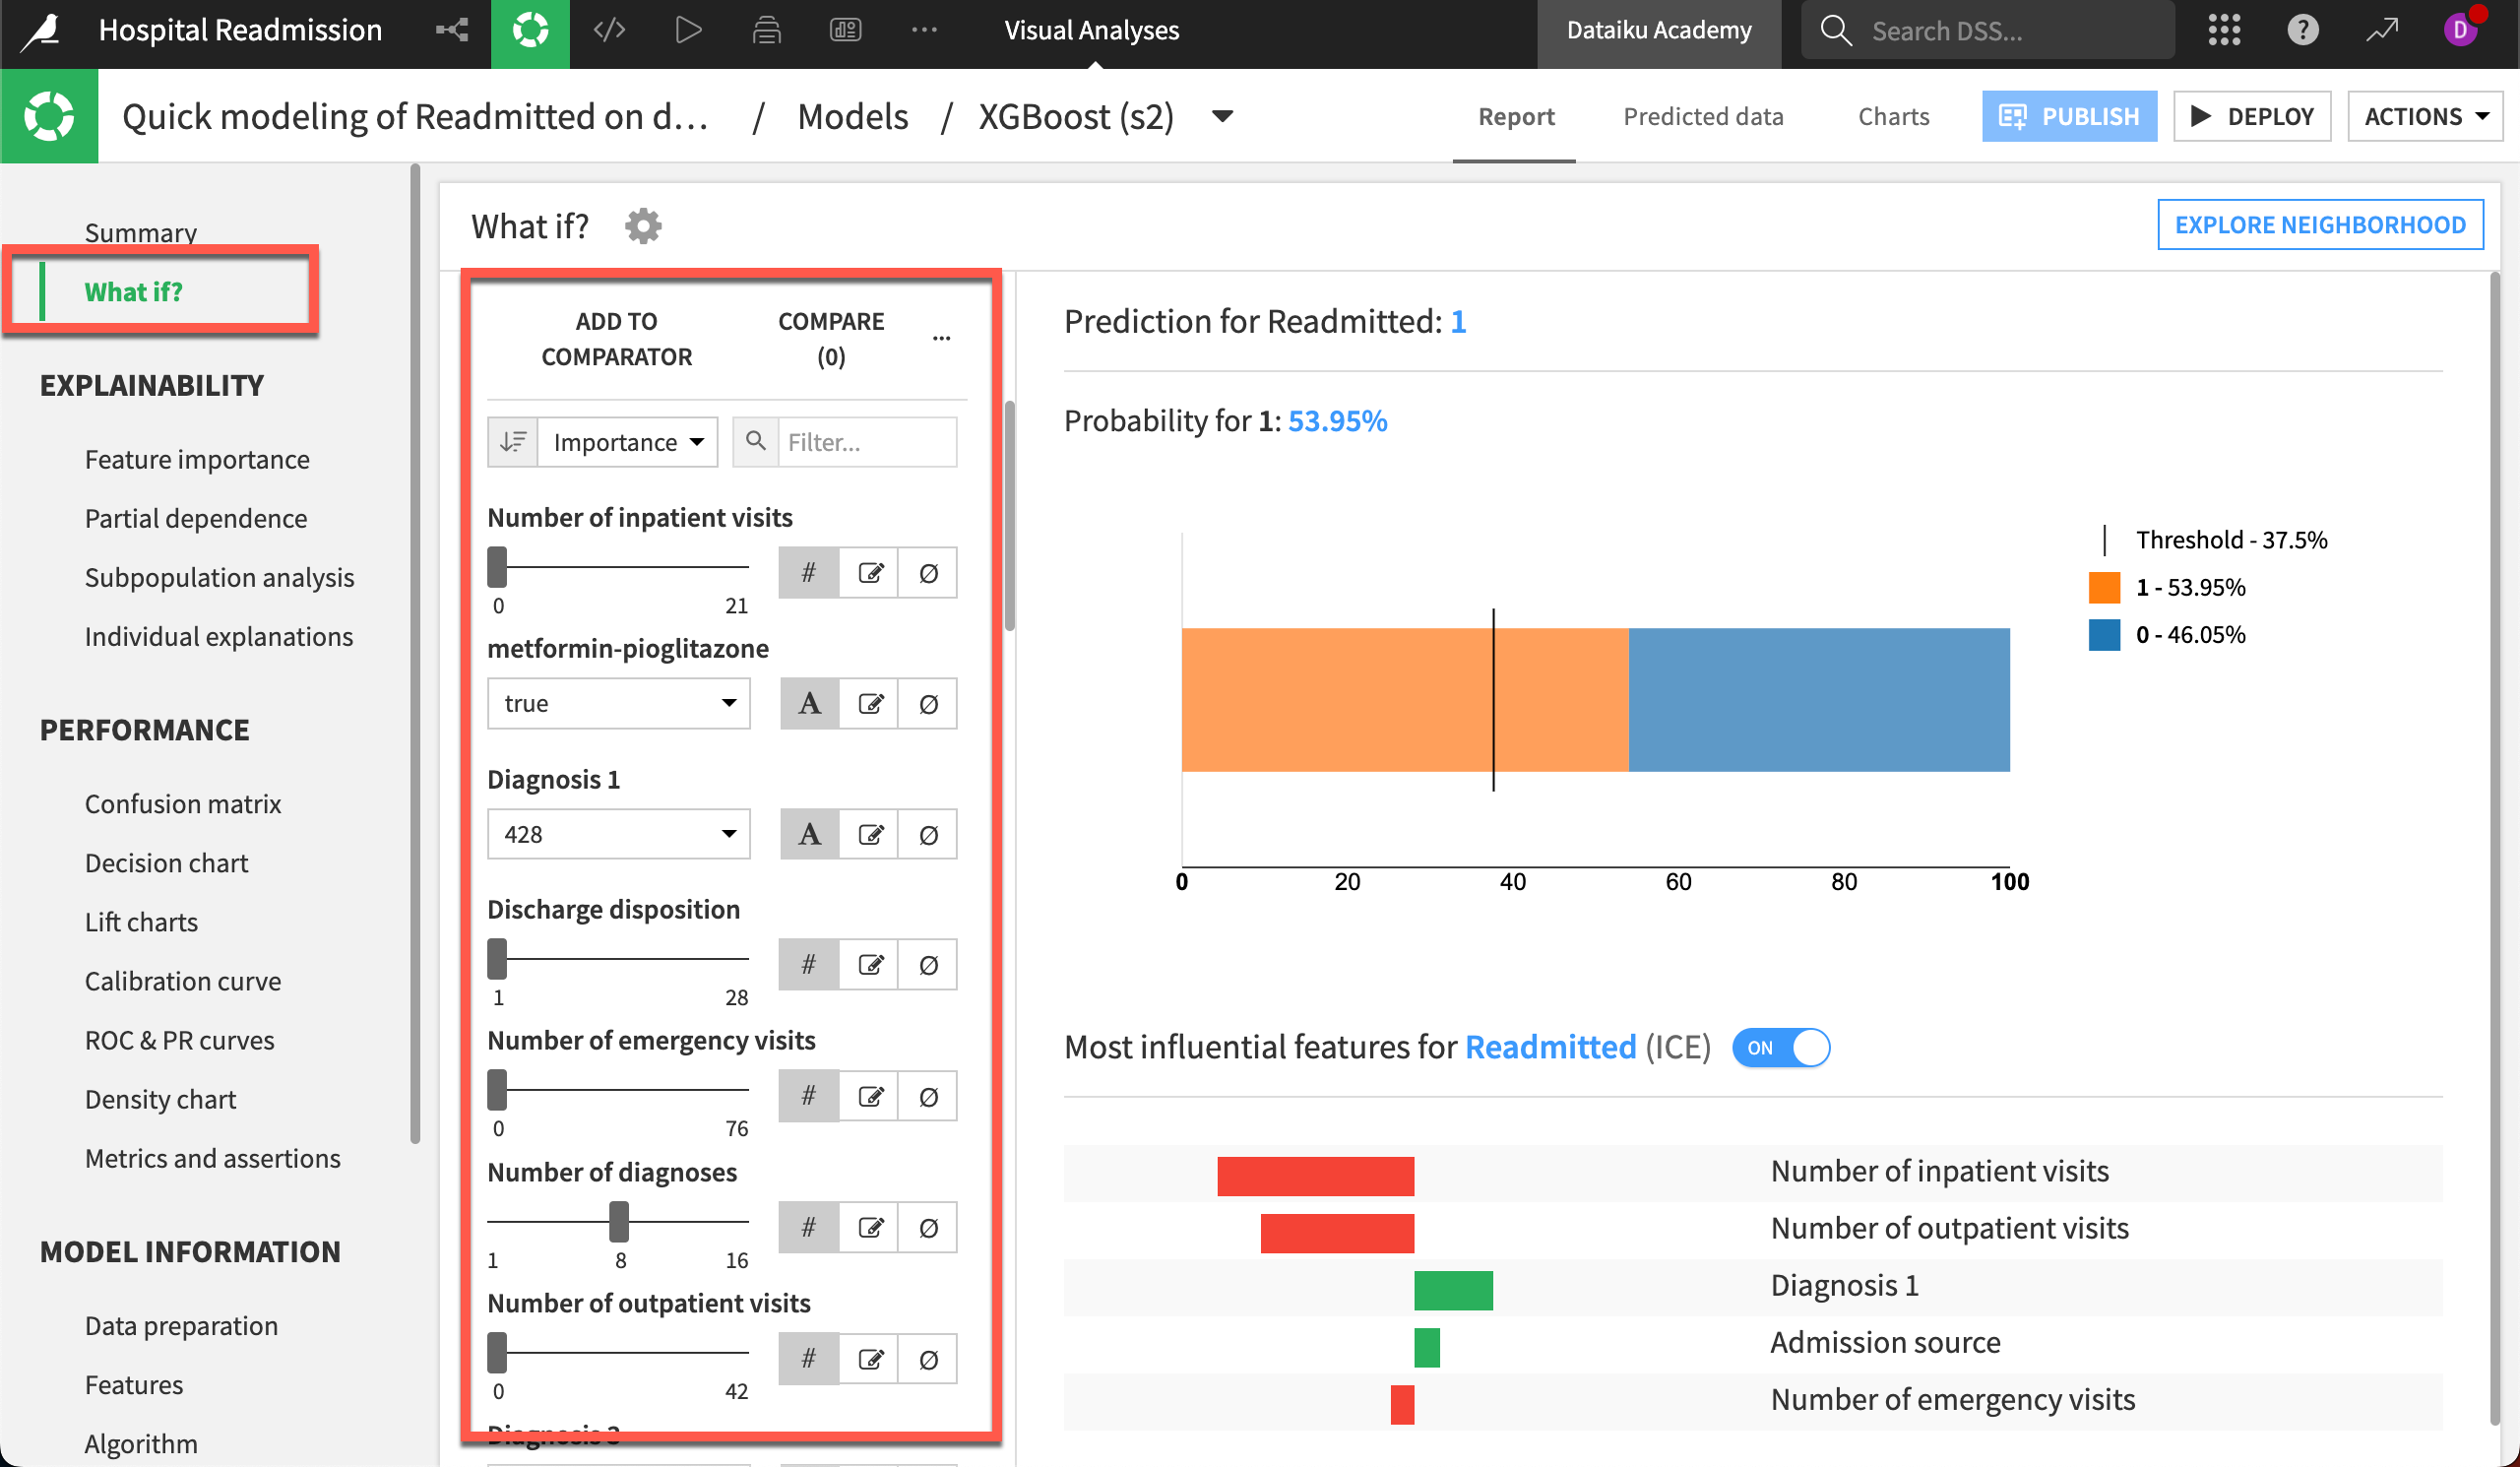2520x1467 pixels.
Task: Click the numeric input icon for Number of inpatient visits
Action: tap(808, 571)
